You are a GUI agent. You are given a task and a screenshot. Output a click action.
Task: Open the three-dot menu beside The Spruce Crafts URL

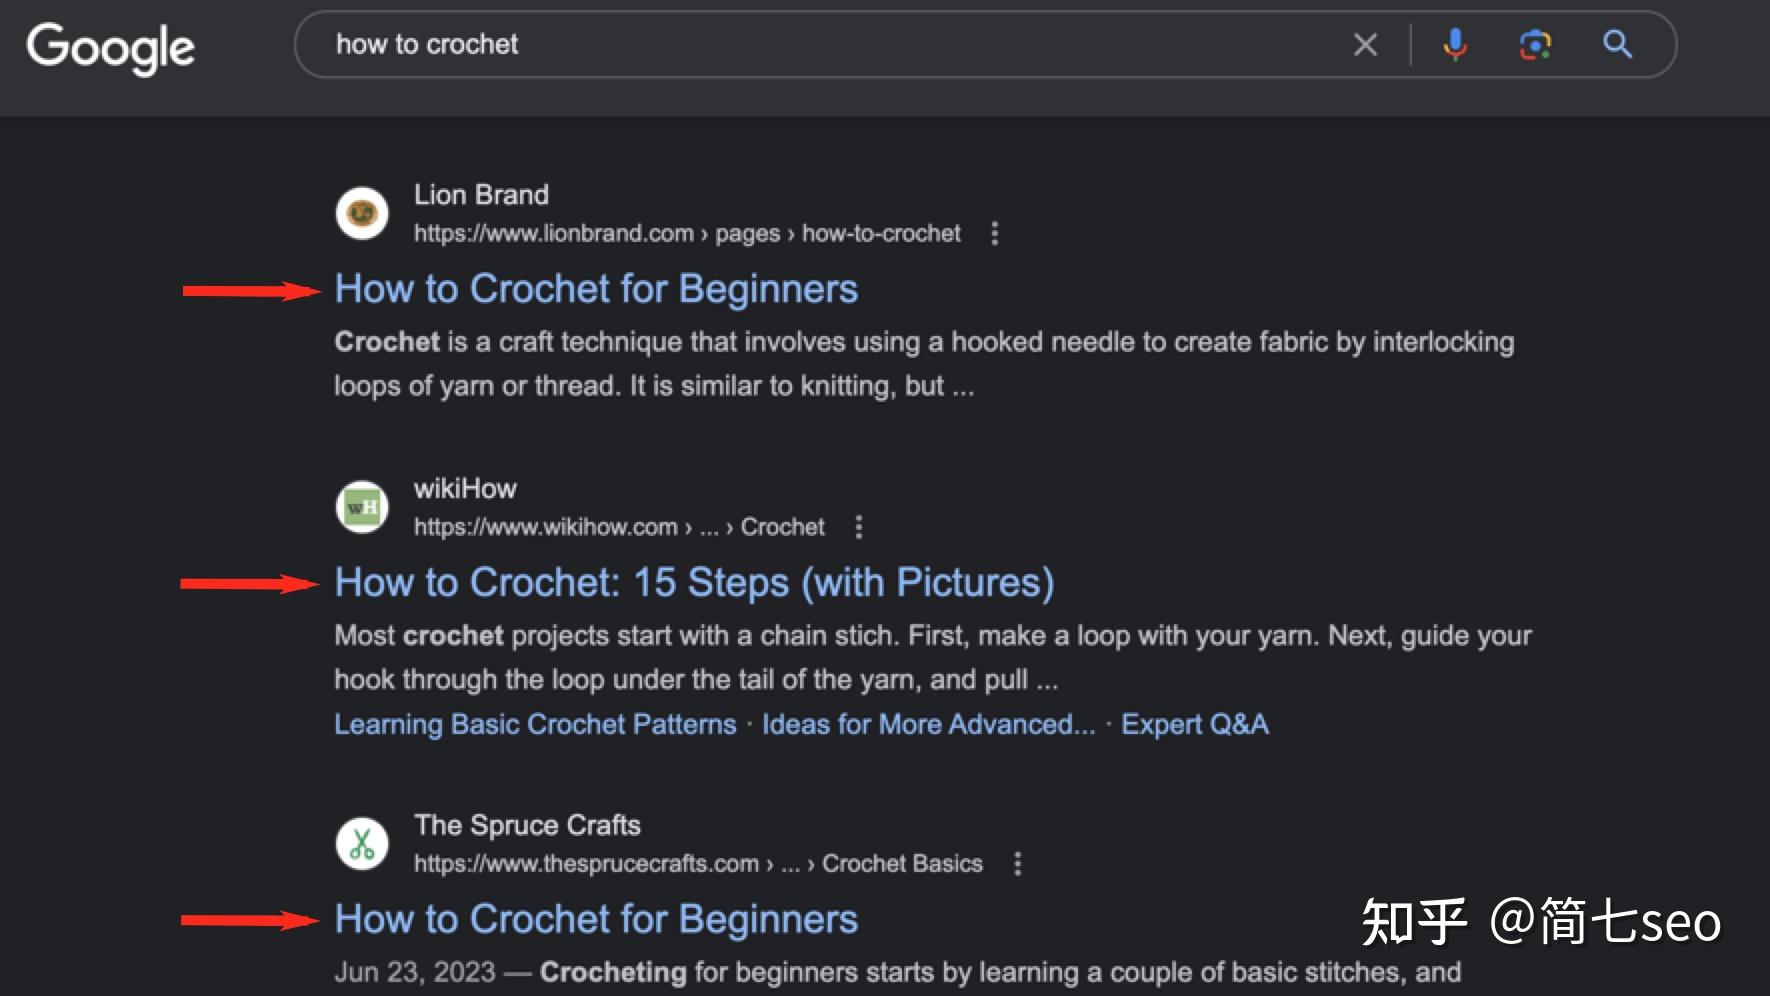pyautogui.click(x=1017, y=863)
